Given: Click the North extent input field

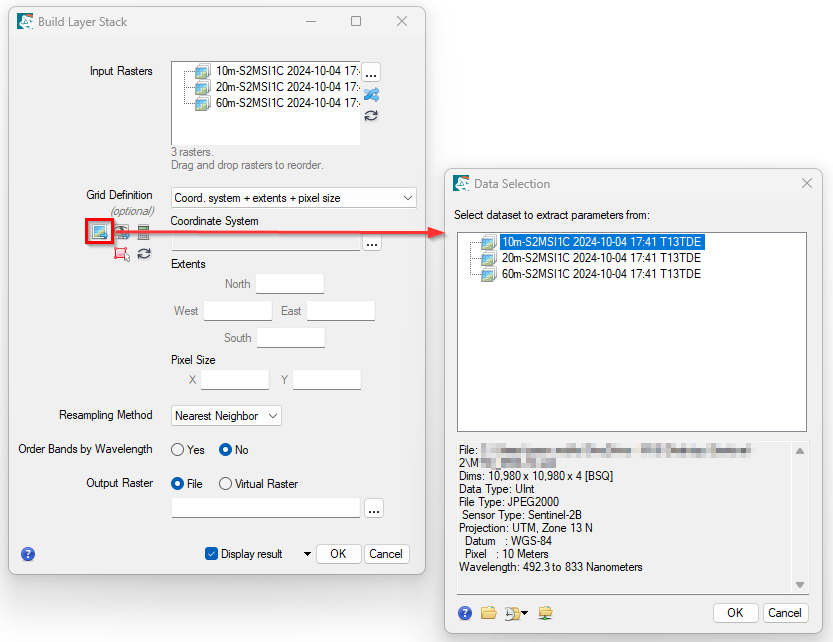Looking at the screenshot, I should point(290,284).
